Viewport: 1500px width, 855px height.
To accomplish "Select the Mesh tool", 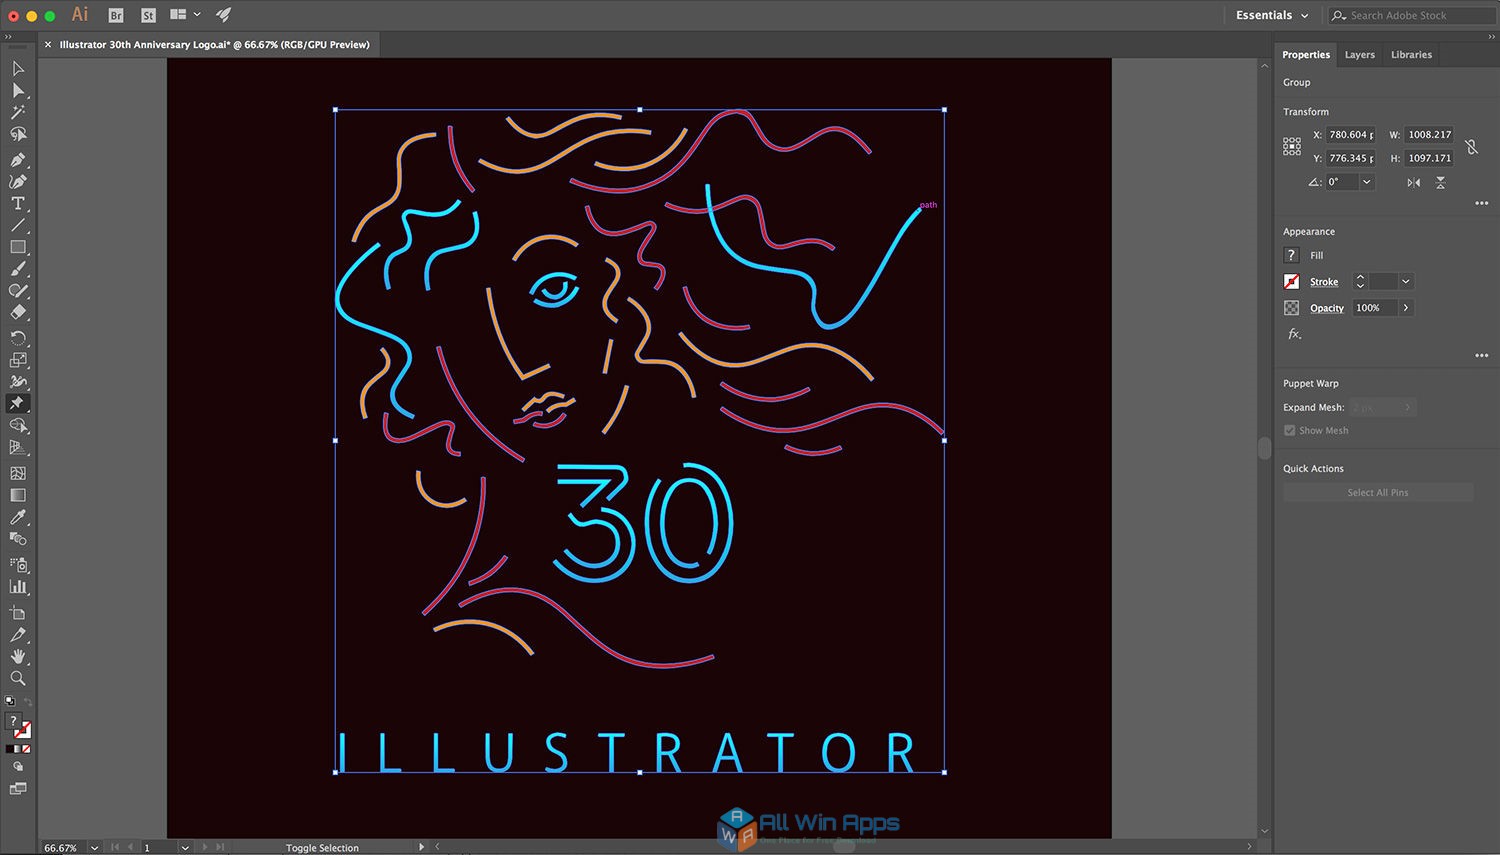I will point(18,474).
